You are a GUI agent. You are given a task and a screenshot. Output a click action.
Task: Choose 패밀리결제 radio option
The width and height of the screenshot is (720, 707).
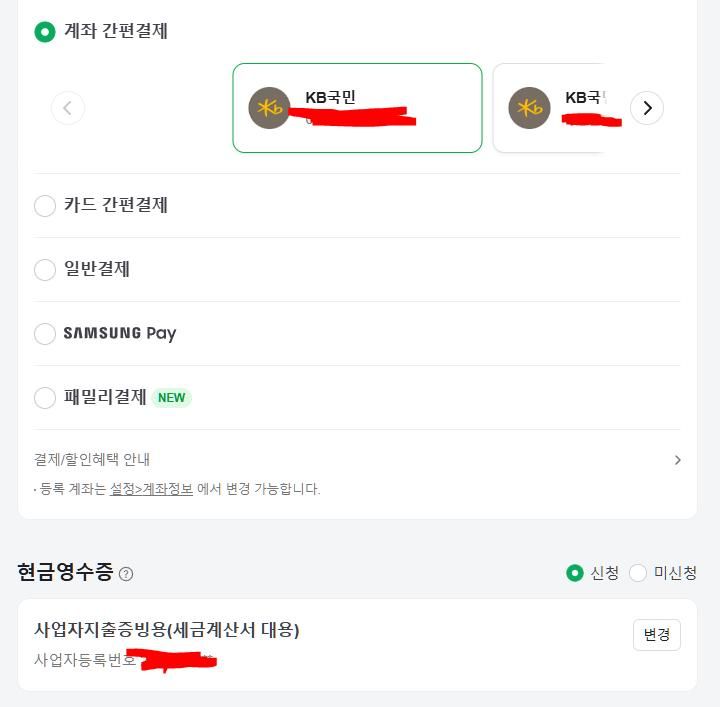coord(45,398)
